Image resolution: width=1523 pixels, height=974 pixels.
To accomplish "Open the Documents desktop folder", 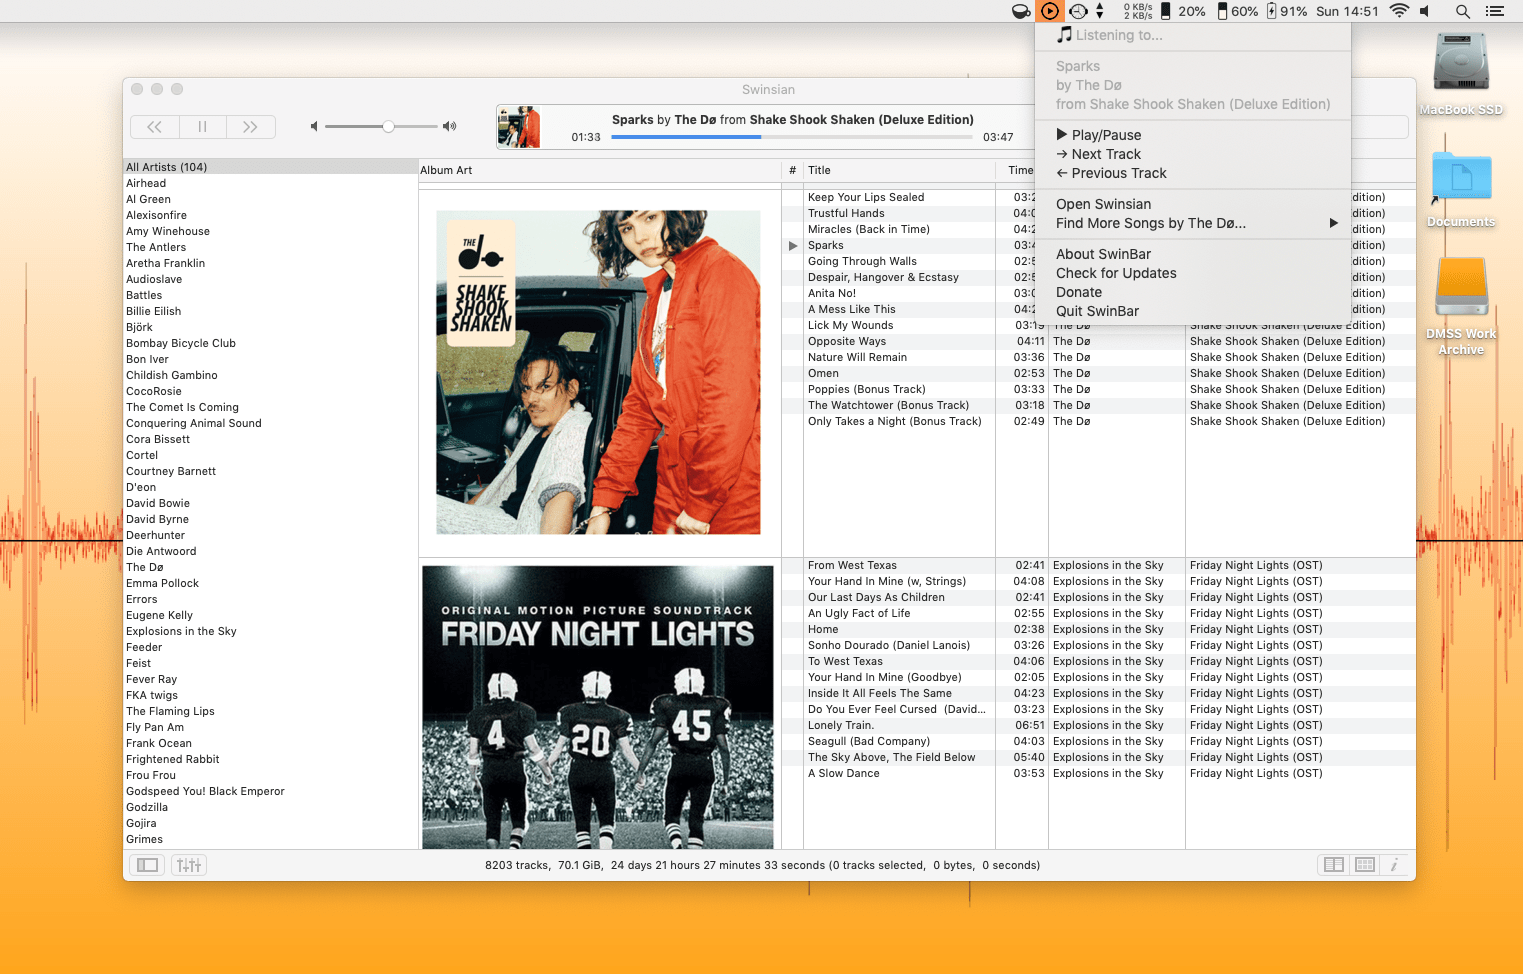I will [x=1461, y=188].
